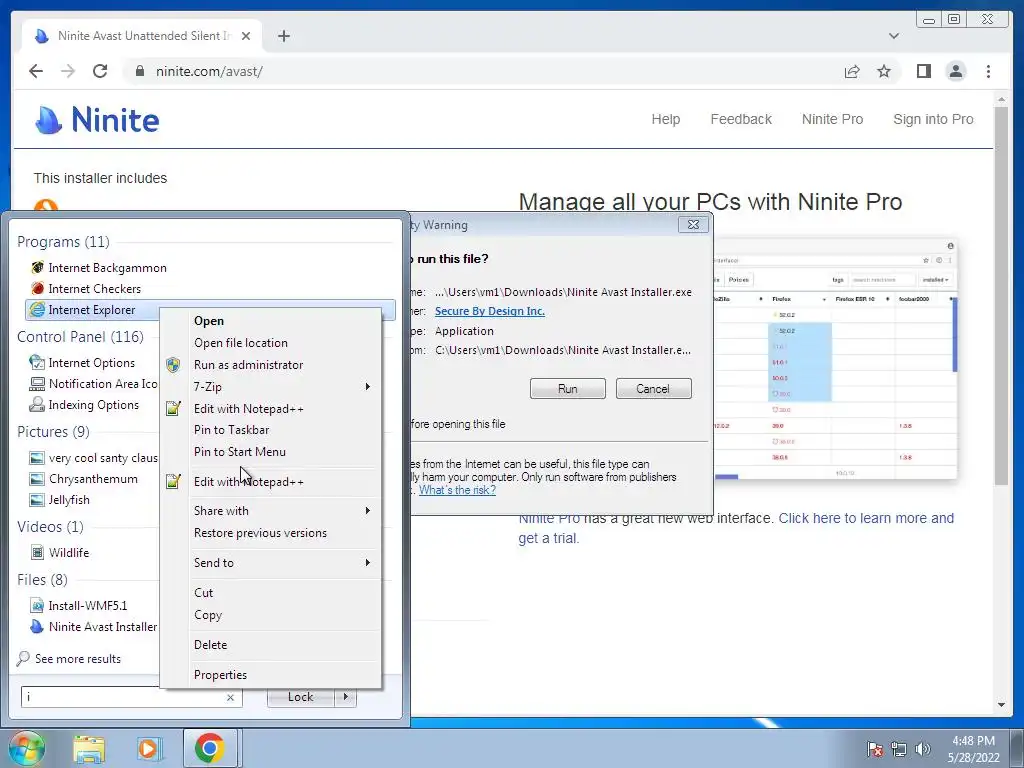Click the page's vertical scrollbar thumb
1024x768 pixels.
click(x=1001, y=295)
